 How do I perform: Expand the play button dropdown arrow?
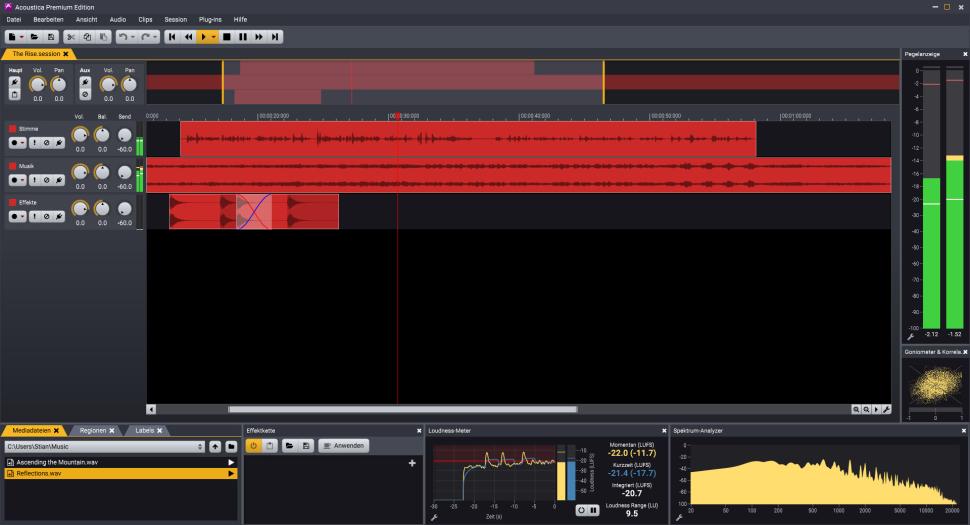click(x=214, y=37)
